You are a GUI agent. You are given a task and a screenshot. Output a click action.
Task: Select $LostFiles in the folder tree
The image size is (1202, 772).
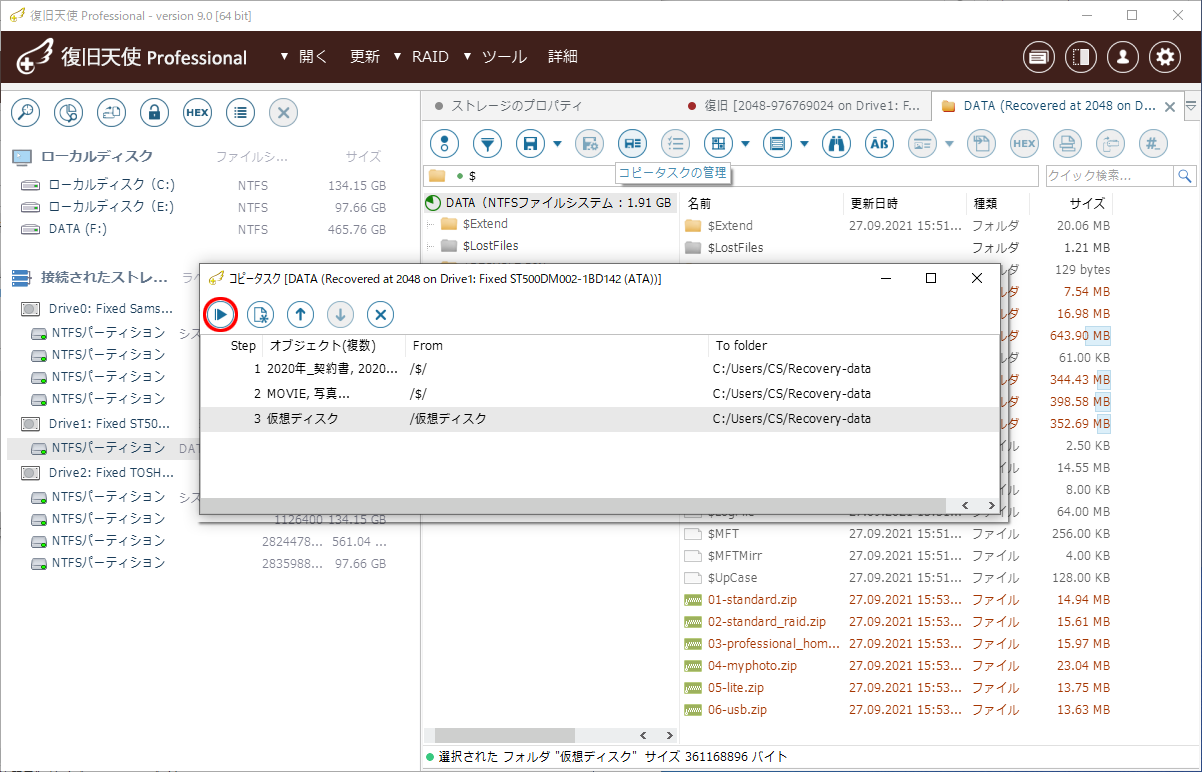pyautogui.click(x=490, y=245)
